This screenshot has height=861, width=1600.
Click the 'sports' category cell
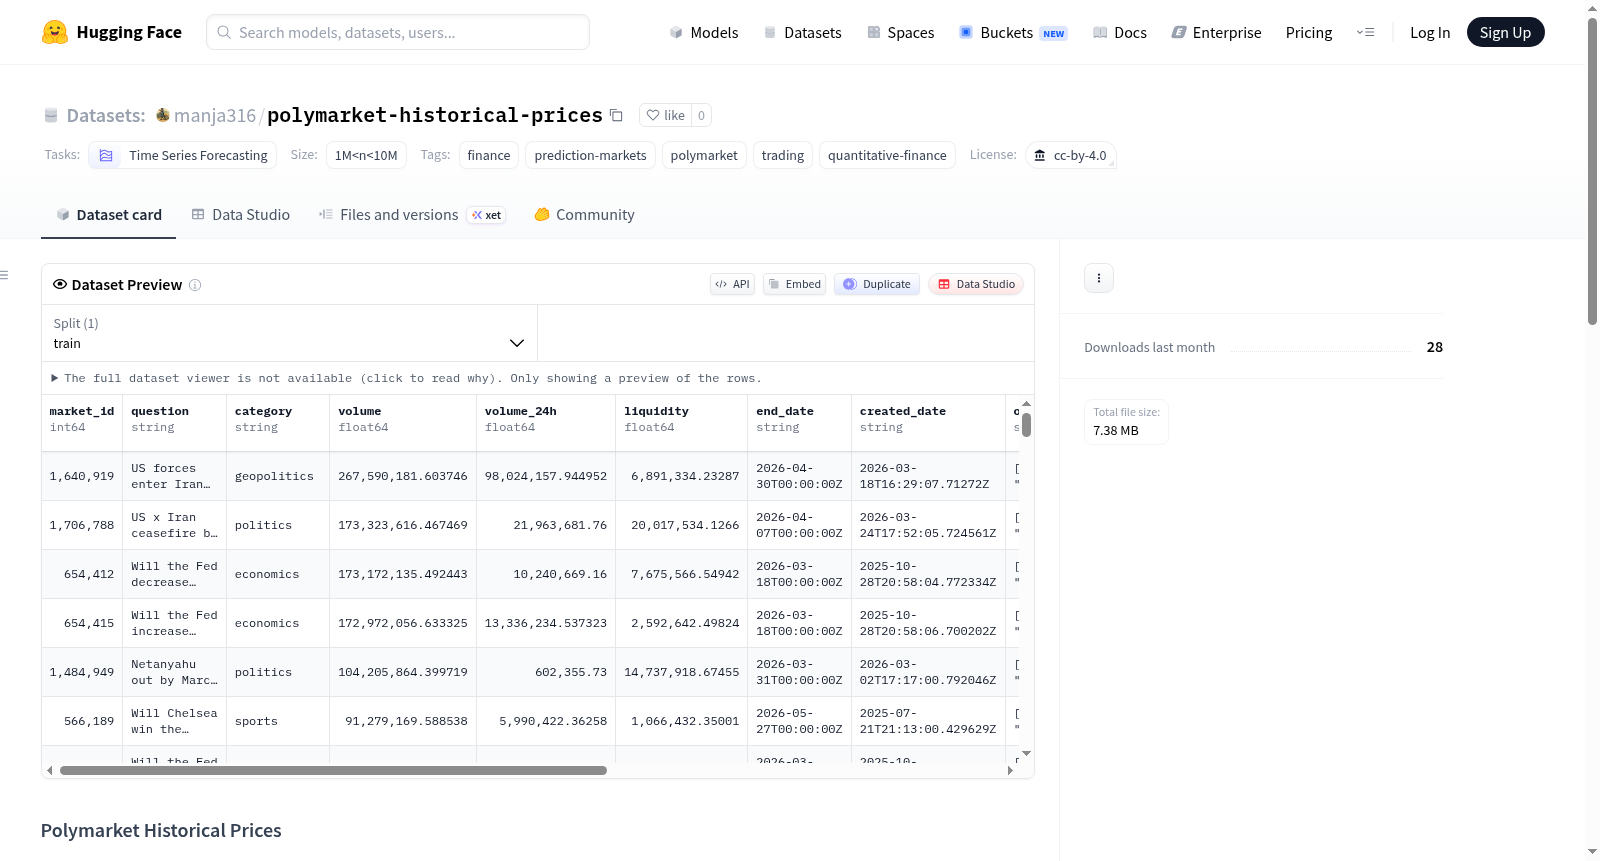[278, 721]
